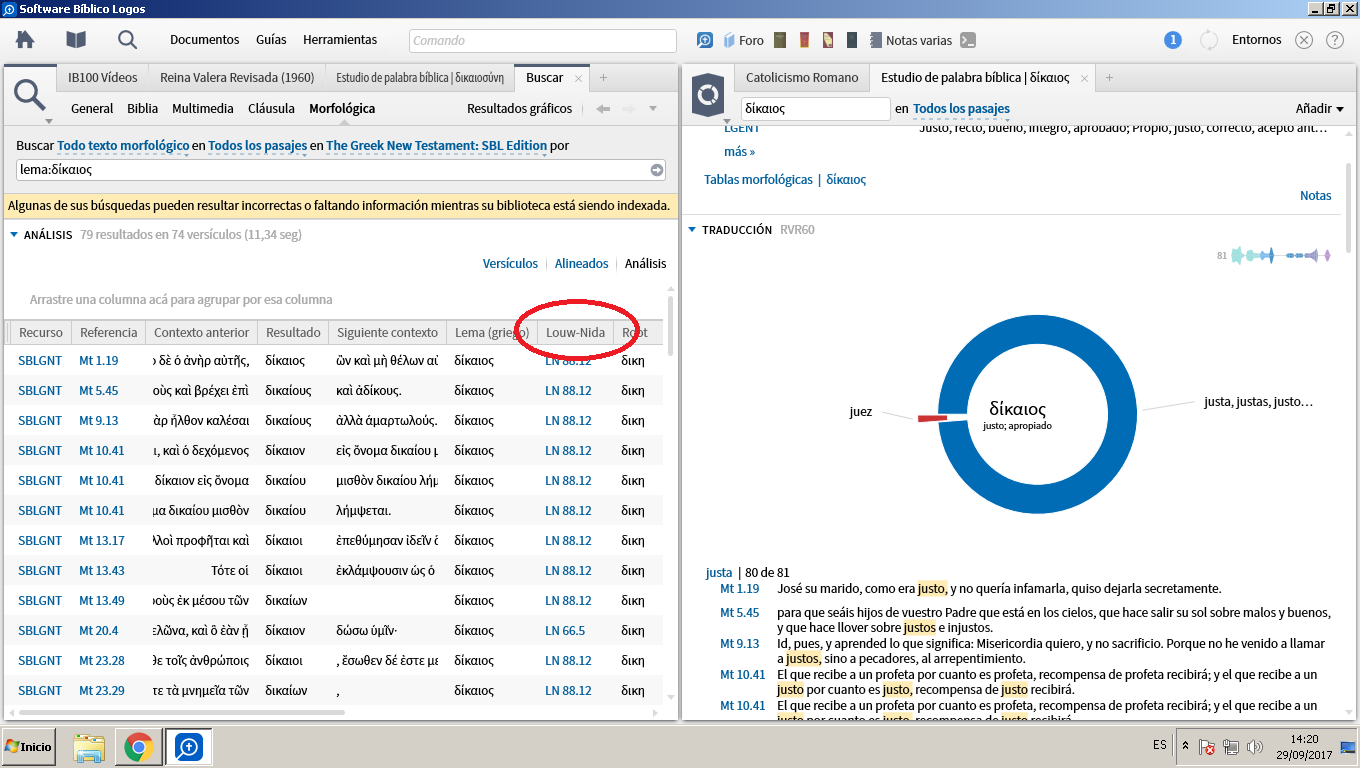The width and height of the screenshot is (1360, 768).
Task: Show the blue notification count badge
Action: click(1173, 40)
